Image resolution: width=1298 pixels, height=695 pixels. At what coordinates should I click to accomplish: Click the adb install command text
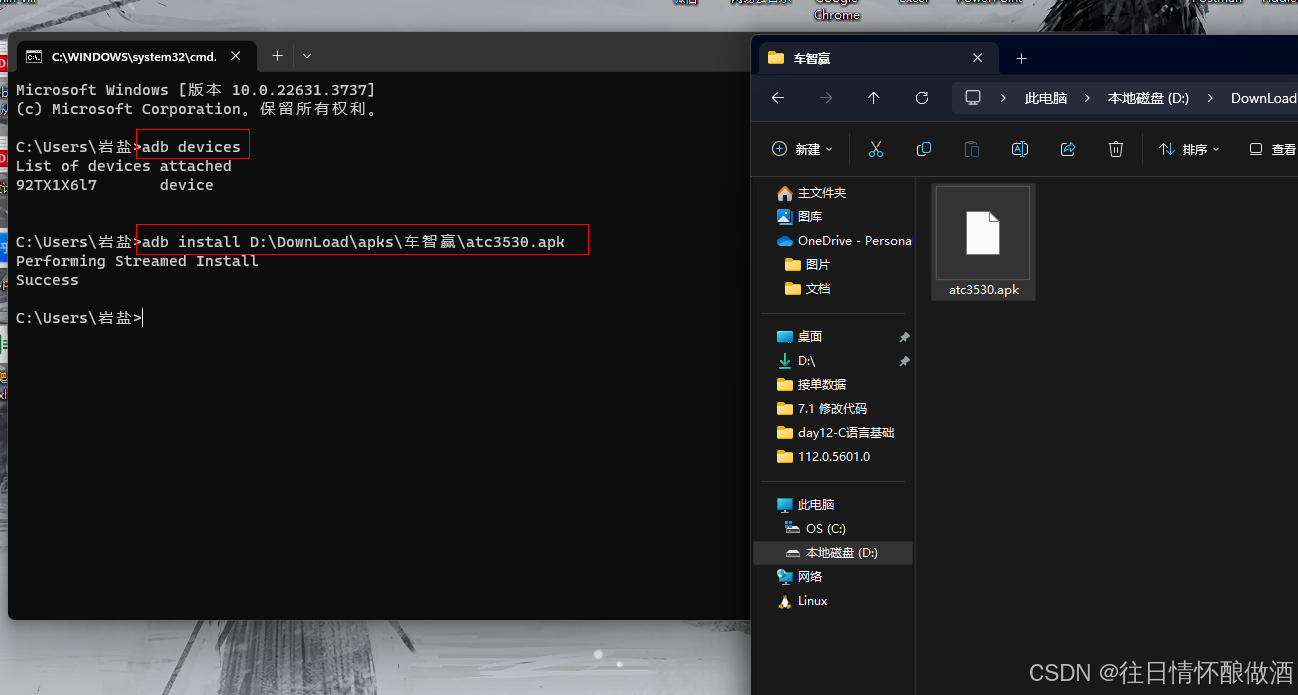(353, 242)
